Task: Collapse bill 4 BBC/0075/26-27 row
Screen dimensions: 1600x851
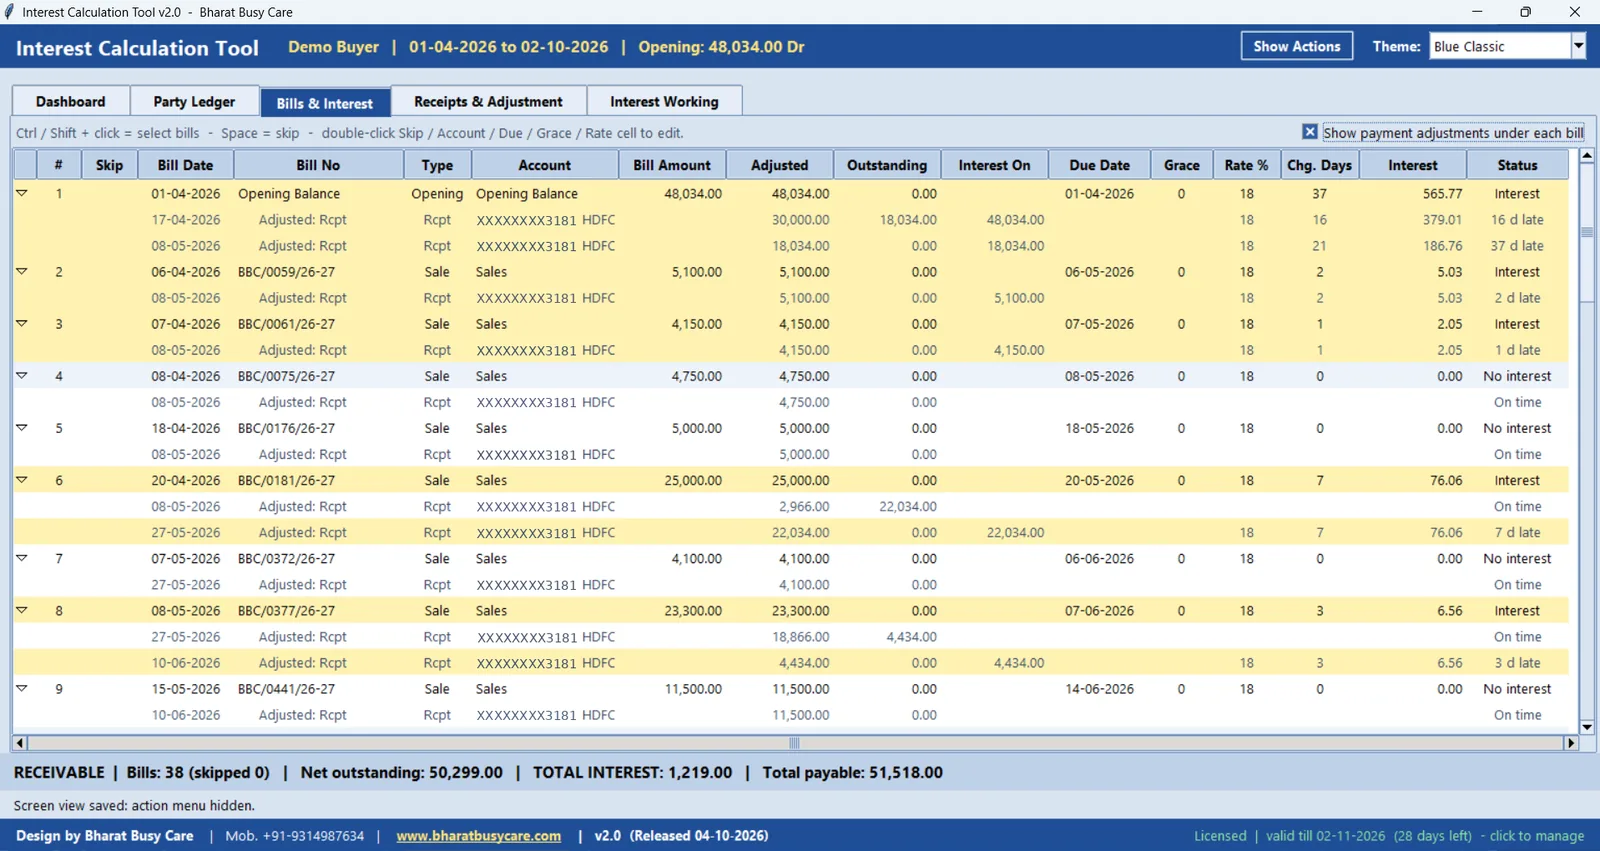Action: pos(21,375)
